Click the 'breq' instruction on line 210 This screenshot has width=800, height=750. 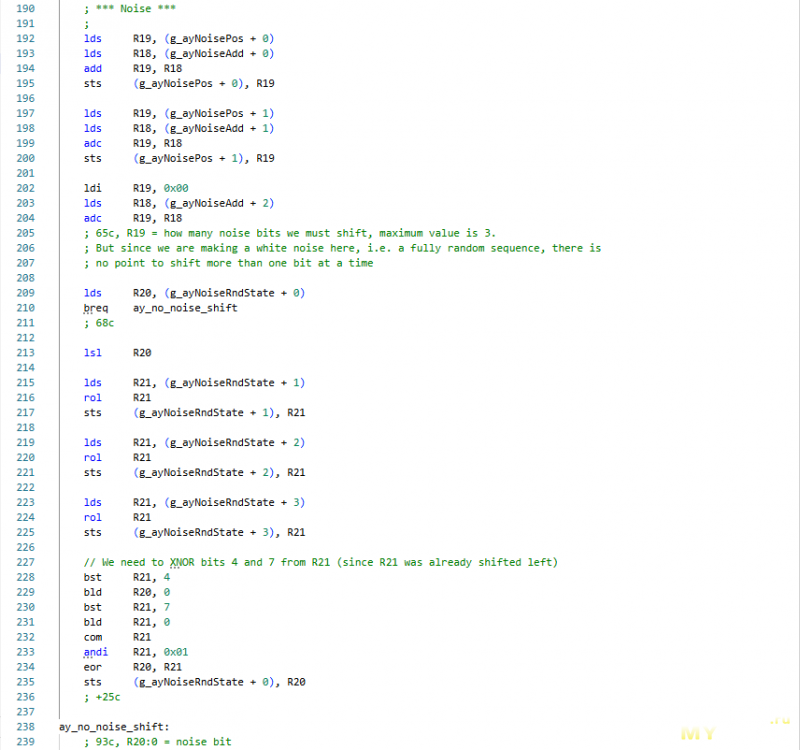point(95,308)
